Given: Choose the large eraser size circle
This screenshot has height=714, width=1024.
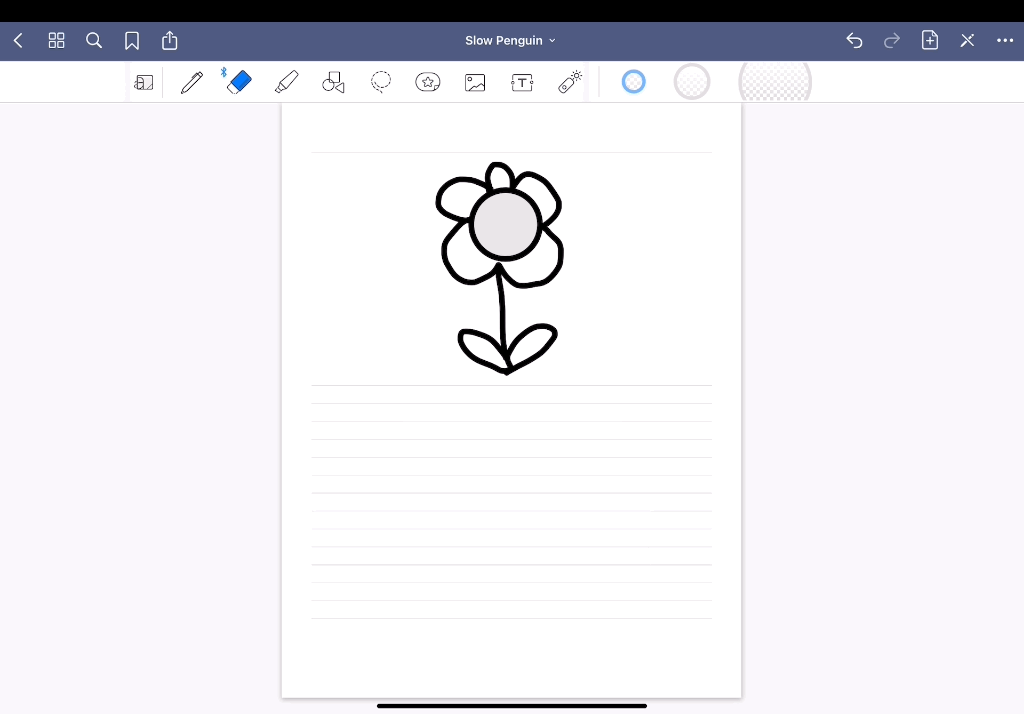Looking at the screenshot, I should point(775,83).
